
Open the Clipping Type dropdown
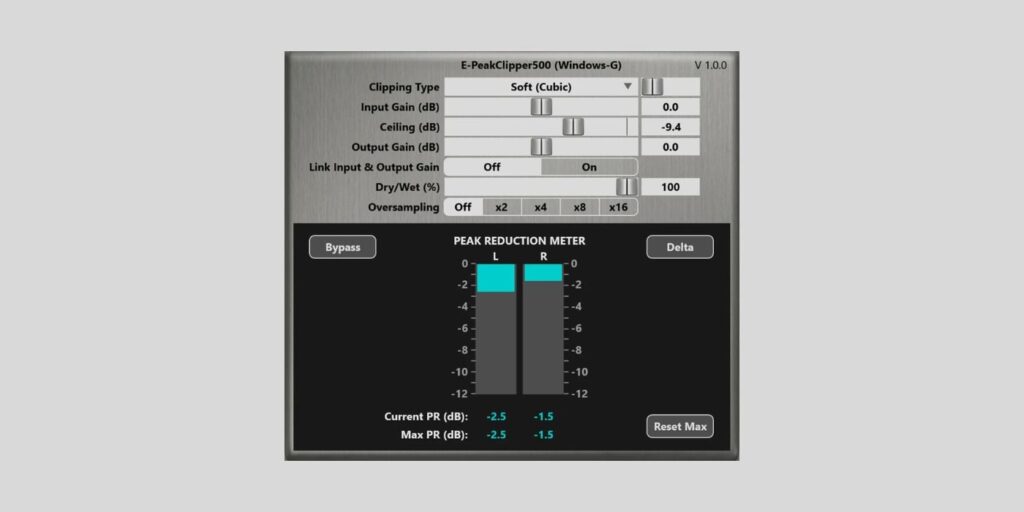tap(541, 87)
